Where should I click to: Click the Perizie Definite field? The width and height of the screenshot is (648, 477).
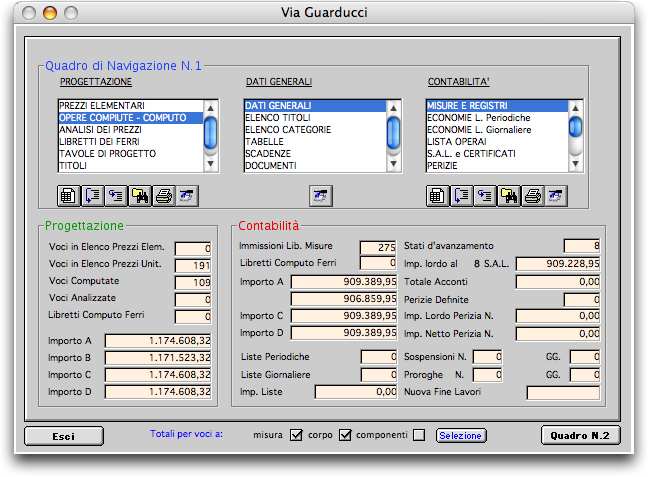tap(582, 300)
